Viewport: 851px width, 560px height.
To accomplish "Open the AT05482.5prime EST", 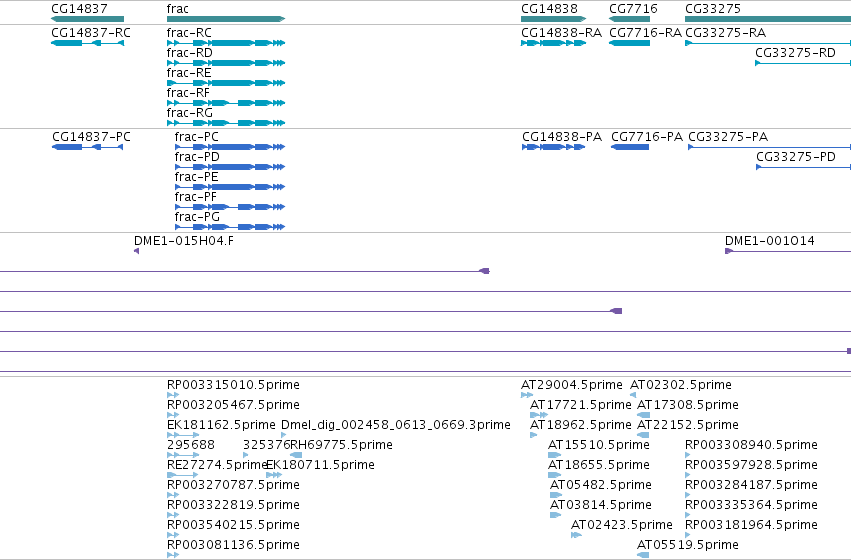I will pos(556,495).
